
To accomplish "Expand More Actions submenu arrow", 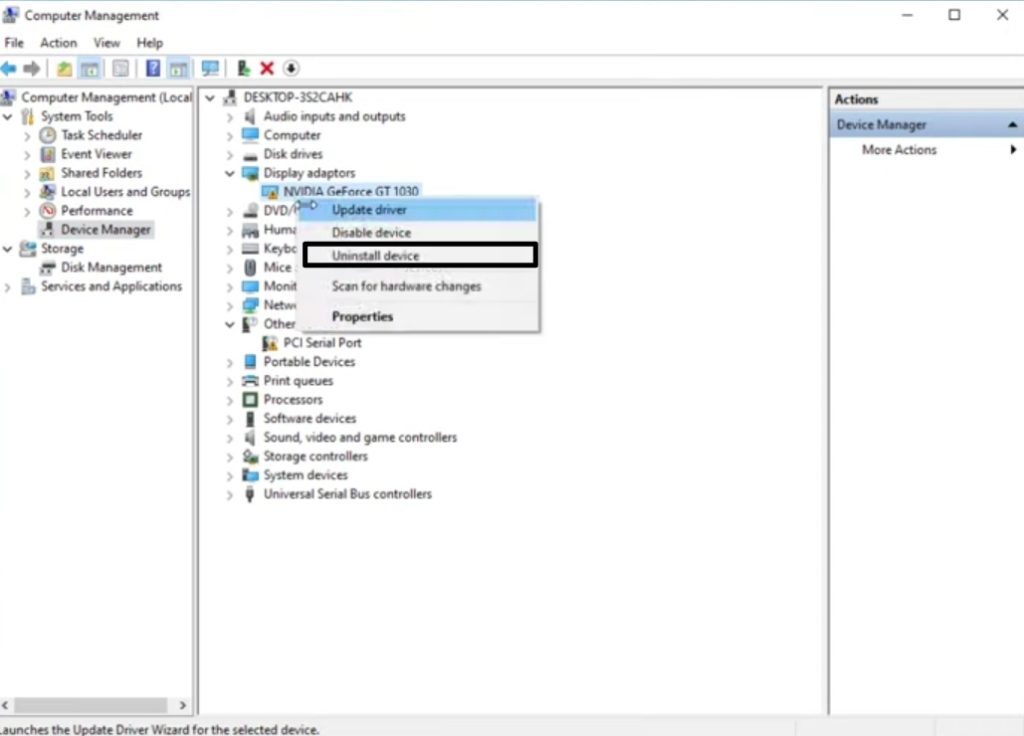I will coord(1013,150).
